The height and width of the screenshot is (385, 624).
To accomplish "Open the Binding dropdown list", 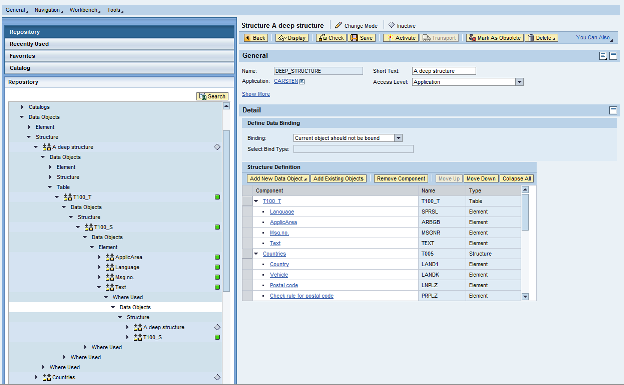I will [x=398, y=138].
